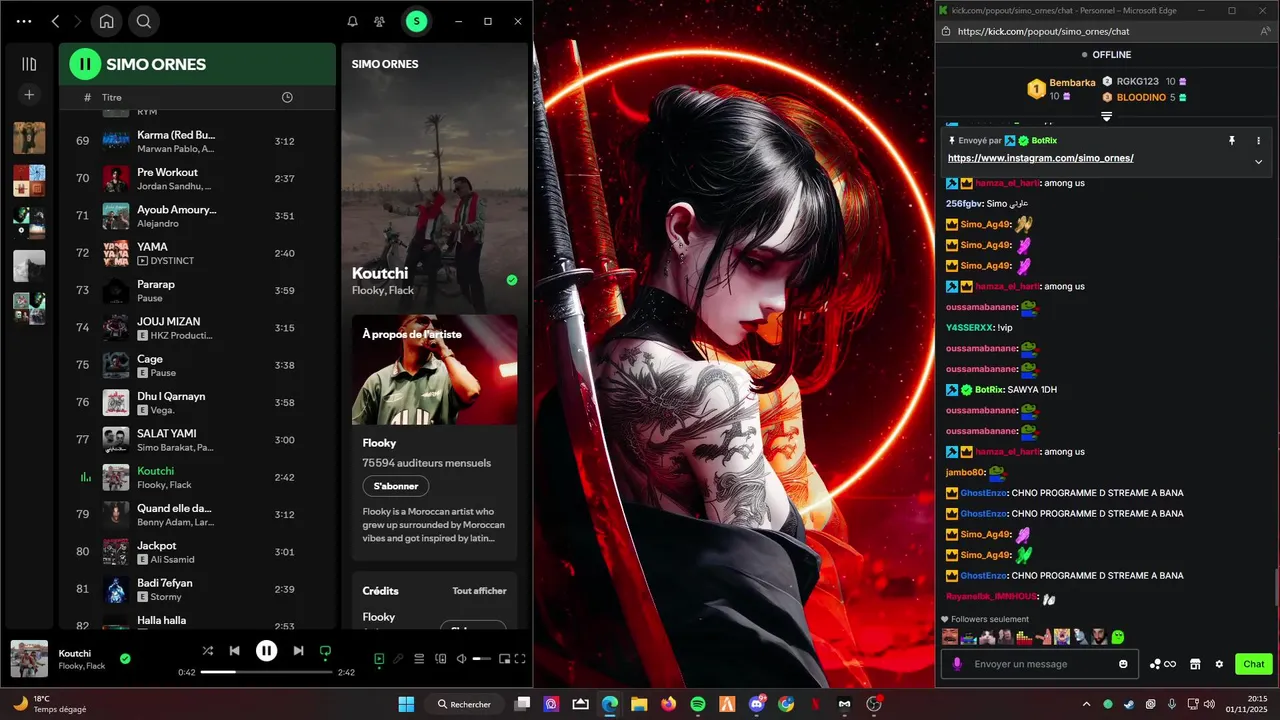Open OBS Studio from the taskbar
Viewport: 1280px width, 720px height.
coord(875,704)
